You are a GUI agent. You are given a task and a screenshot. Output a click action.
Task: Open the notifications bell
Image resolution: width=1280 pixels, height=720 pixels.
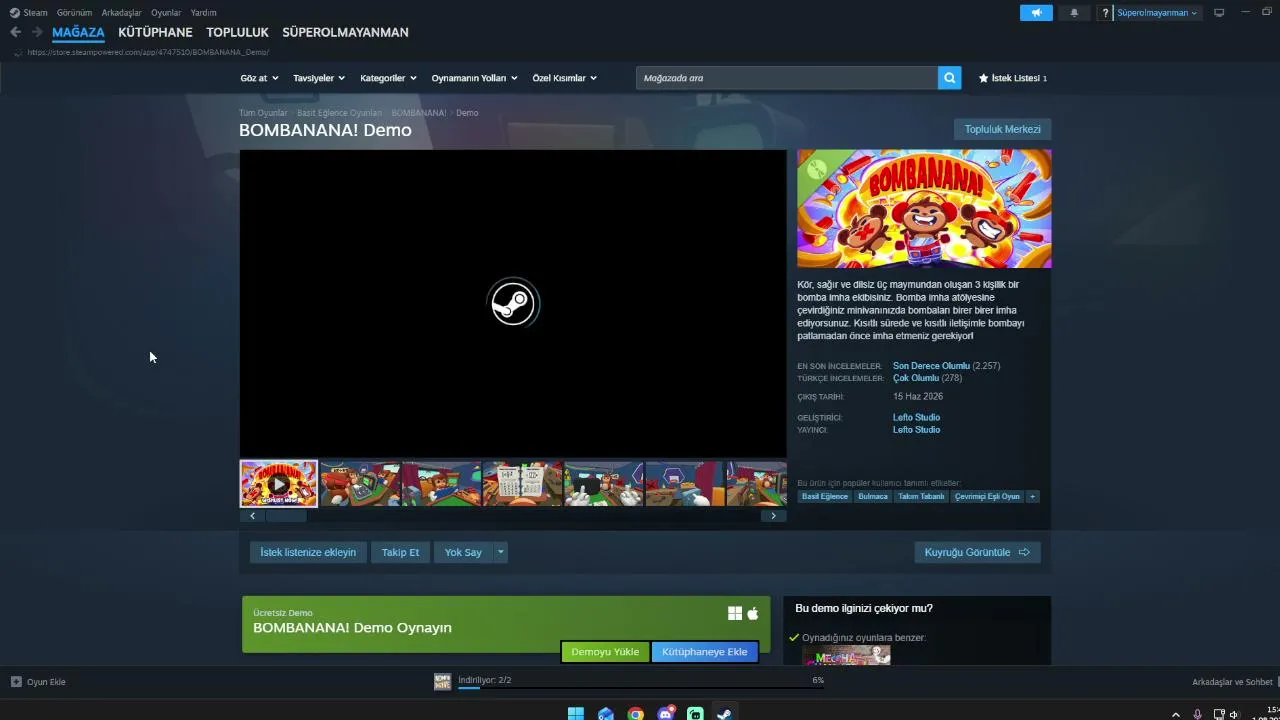click(x=1074, y=13)
